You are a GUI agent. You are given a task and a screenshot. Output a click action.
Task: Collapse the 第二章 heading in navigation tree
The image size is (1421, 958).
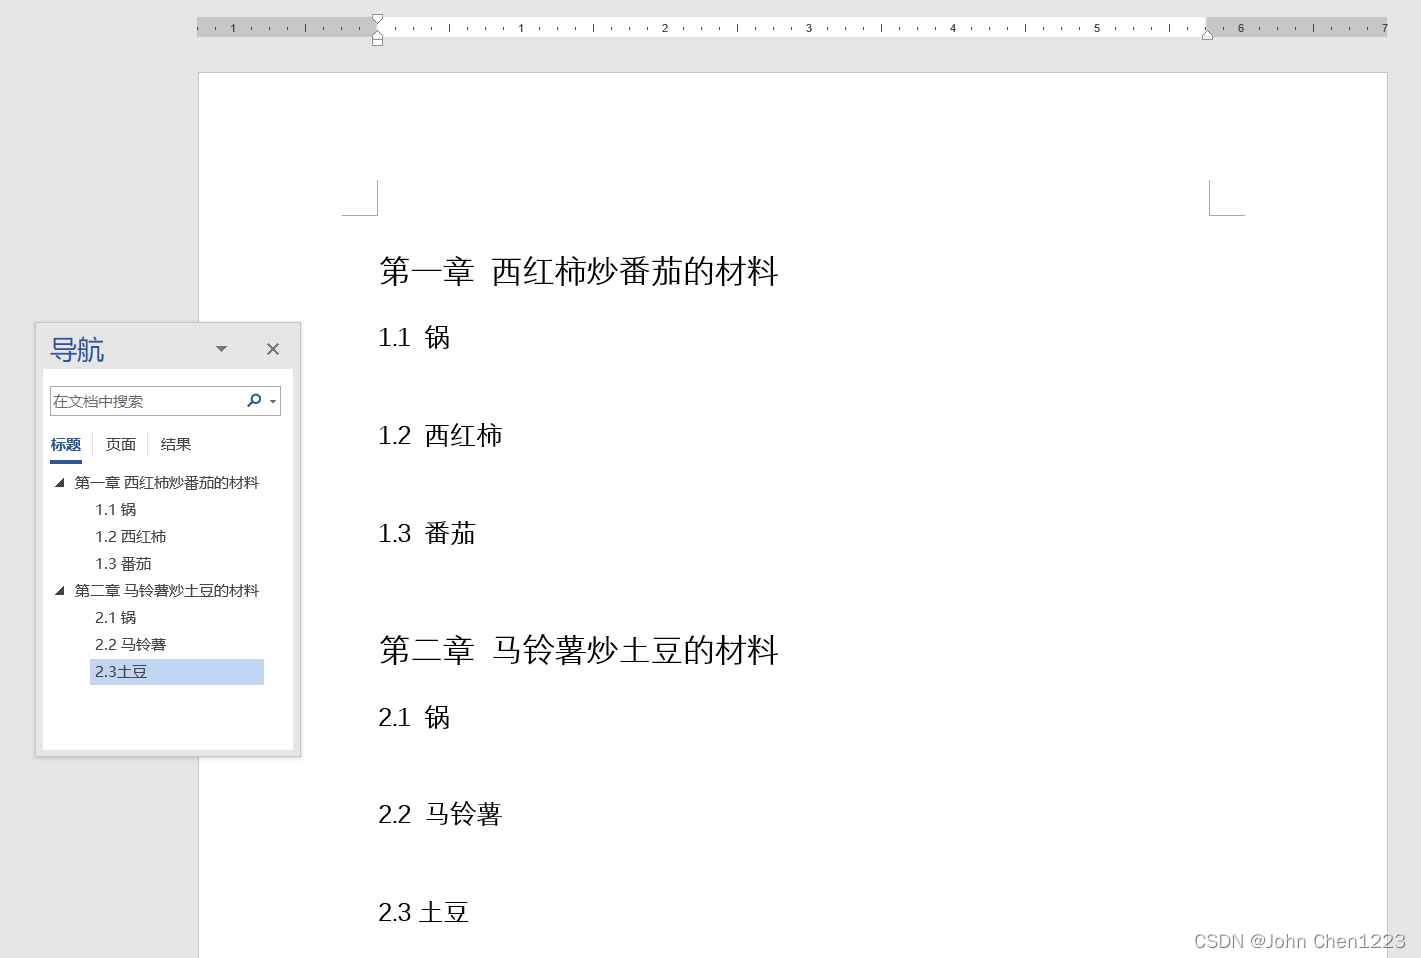[x=60, y=590]
